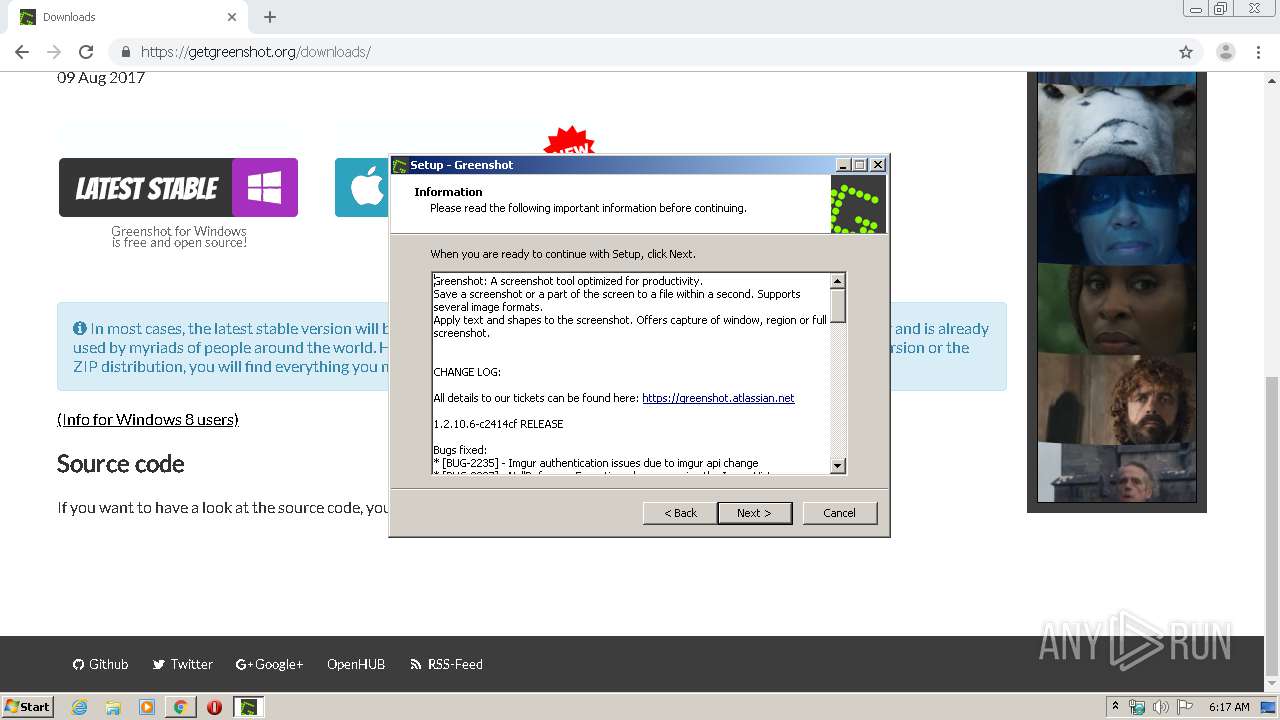Screen dimensions: 1280x720
Task: Click the Latest Stable Windows download button
Action: coord(178,187)
